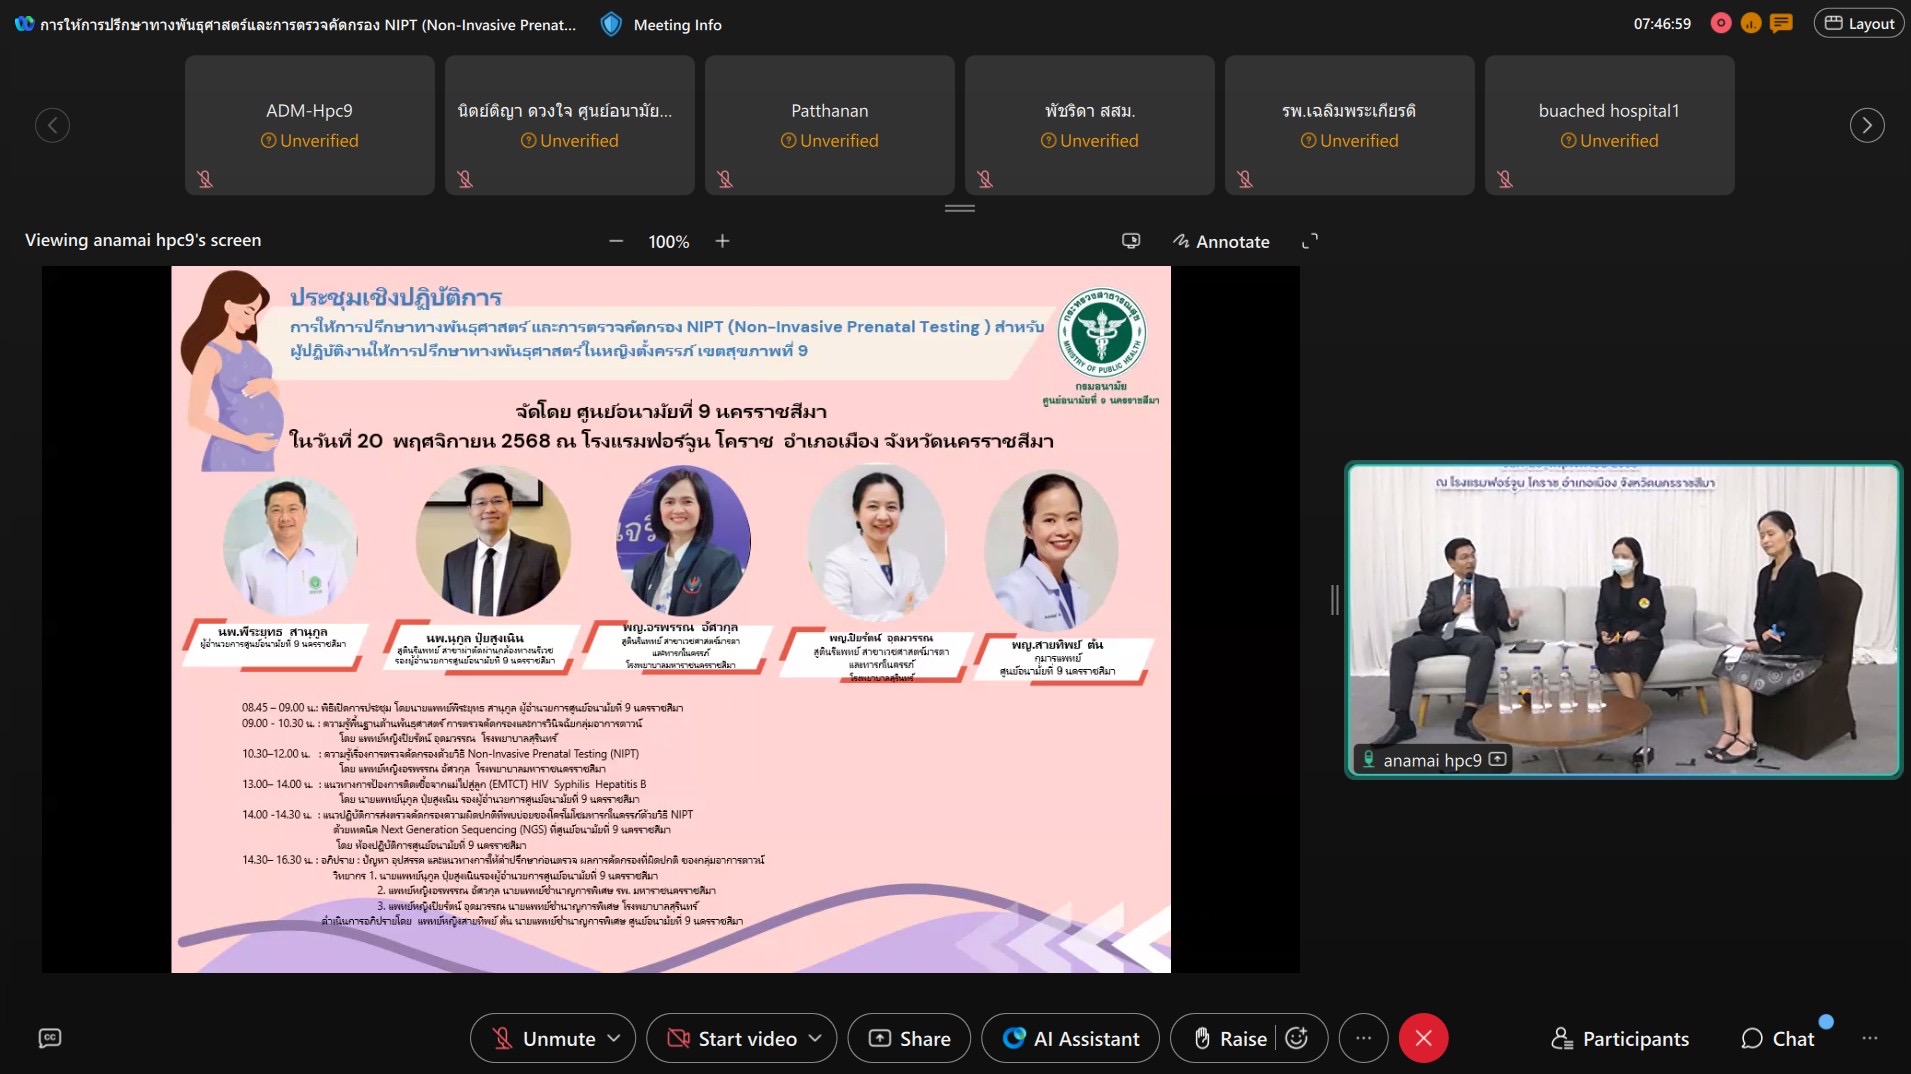The height and width of the screenshot is (1074, 1911).
Task: Open the recording indicator icon
Action: pyautogui.click(x=1721, y=23)
